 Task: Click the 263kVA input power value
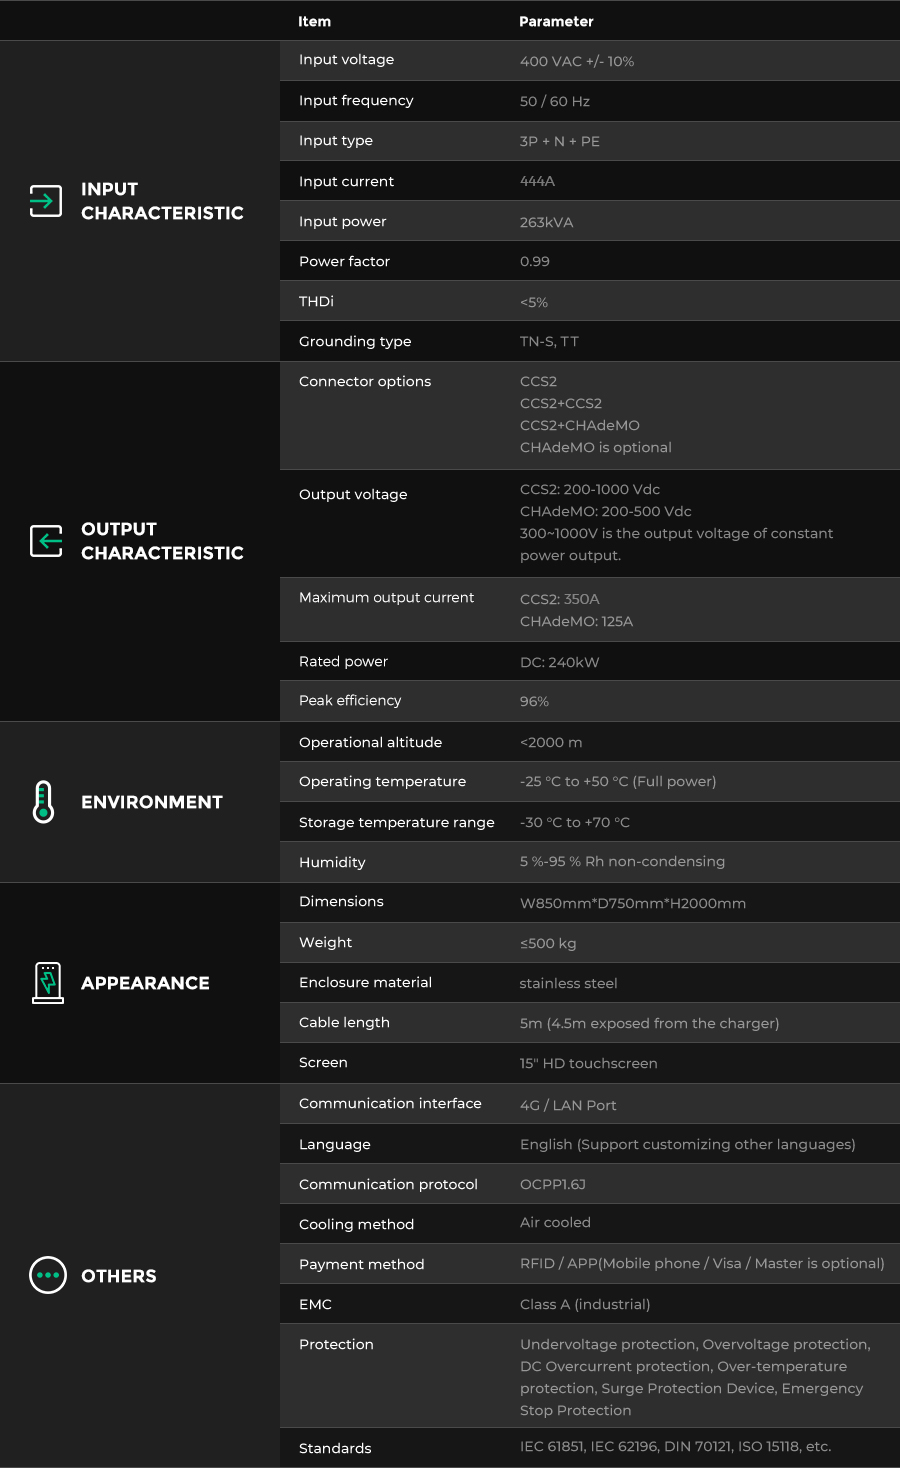(x=546, y=222)
